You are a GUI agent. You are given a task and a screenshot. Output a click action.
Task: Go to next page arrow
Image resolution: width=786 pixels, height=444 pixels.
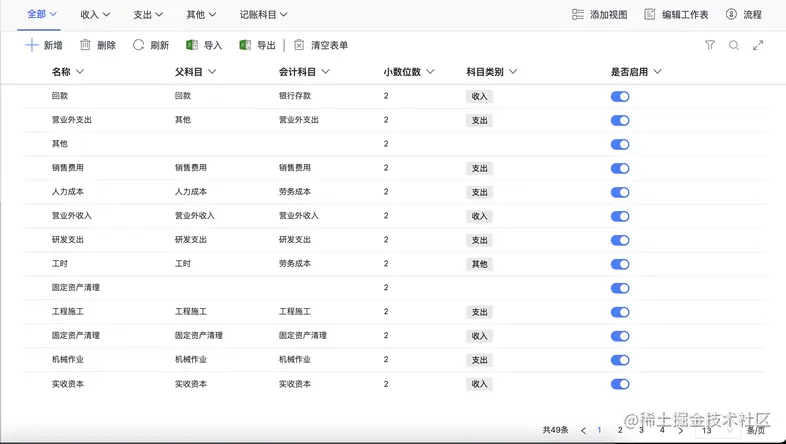[x=680, y=430]
